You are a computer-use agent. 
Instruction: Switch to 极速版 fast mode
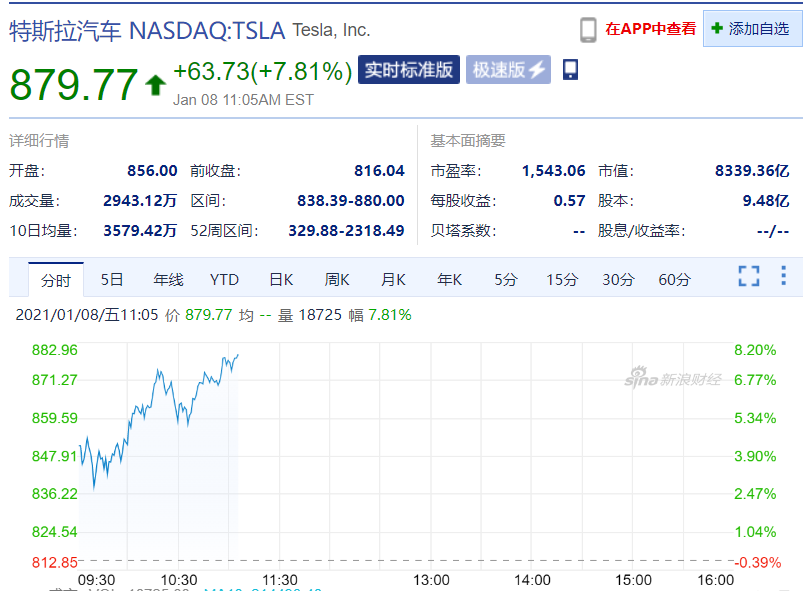coord(508,70)
